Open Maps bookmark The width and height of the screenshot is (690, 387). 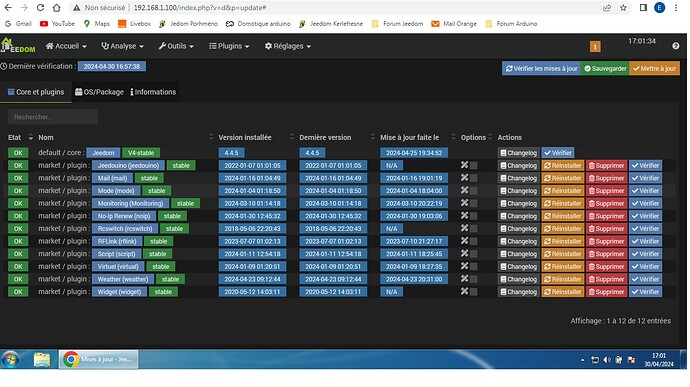point(96,24)
